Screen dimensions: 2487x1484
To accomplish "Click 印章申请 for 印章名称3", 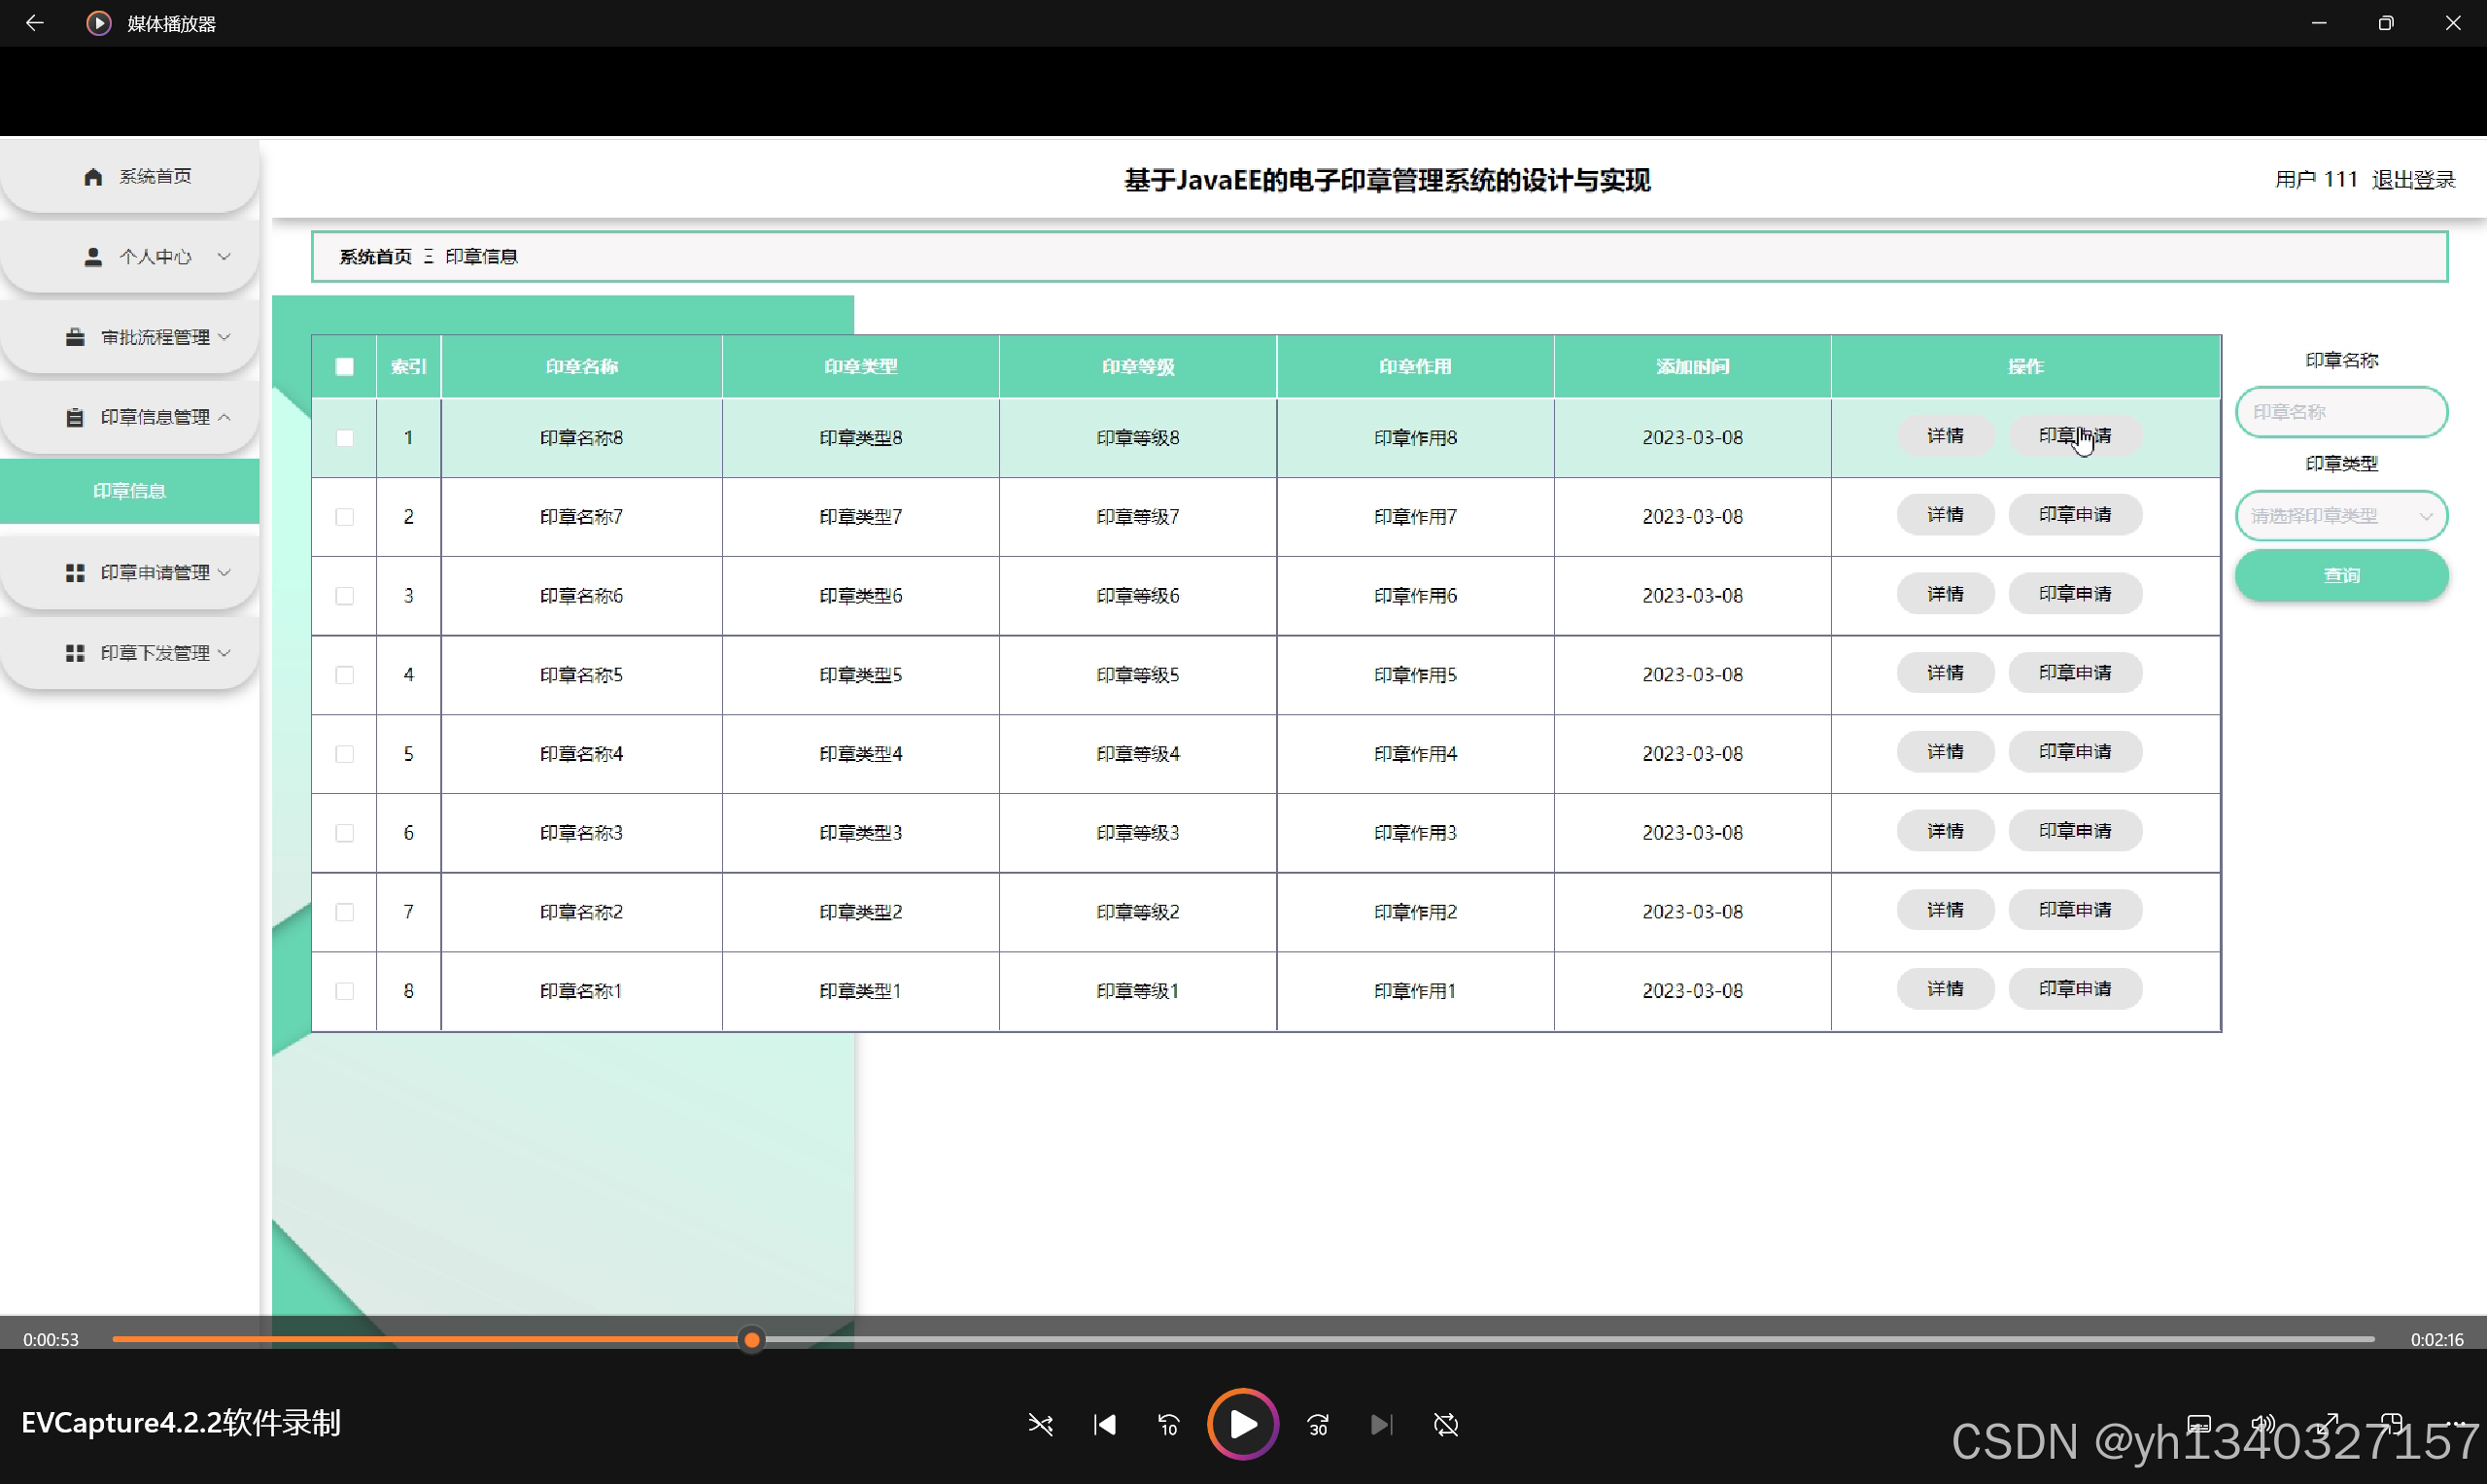I will click(x=2075, y=831).
